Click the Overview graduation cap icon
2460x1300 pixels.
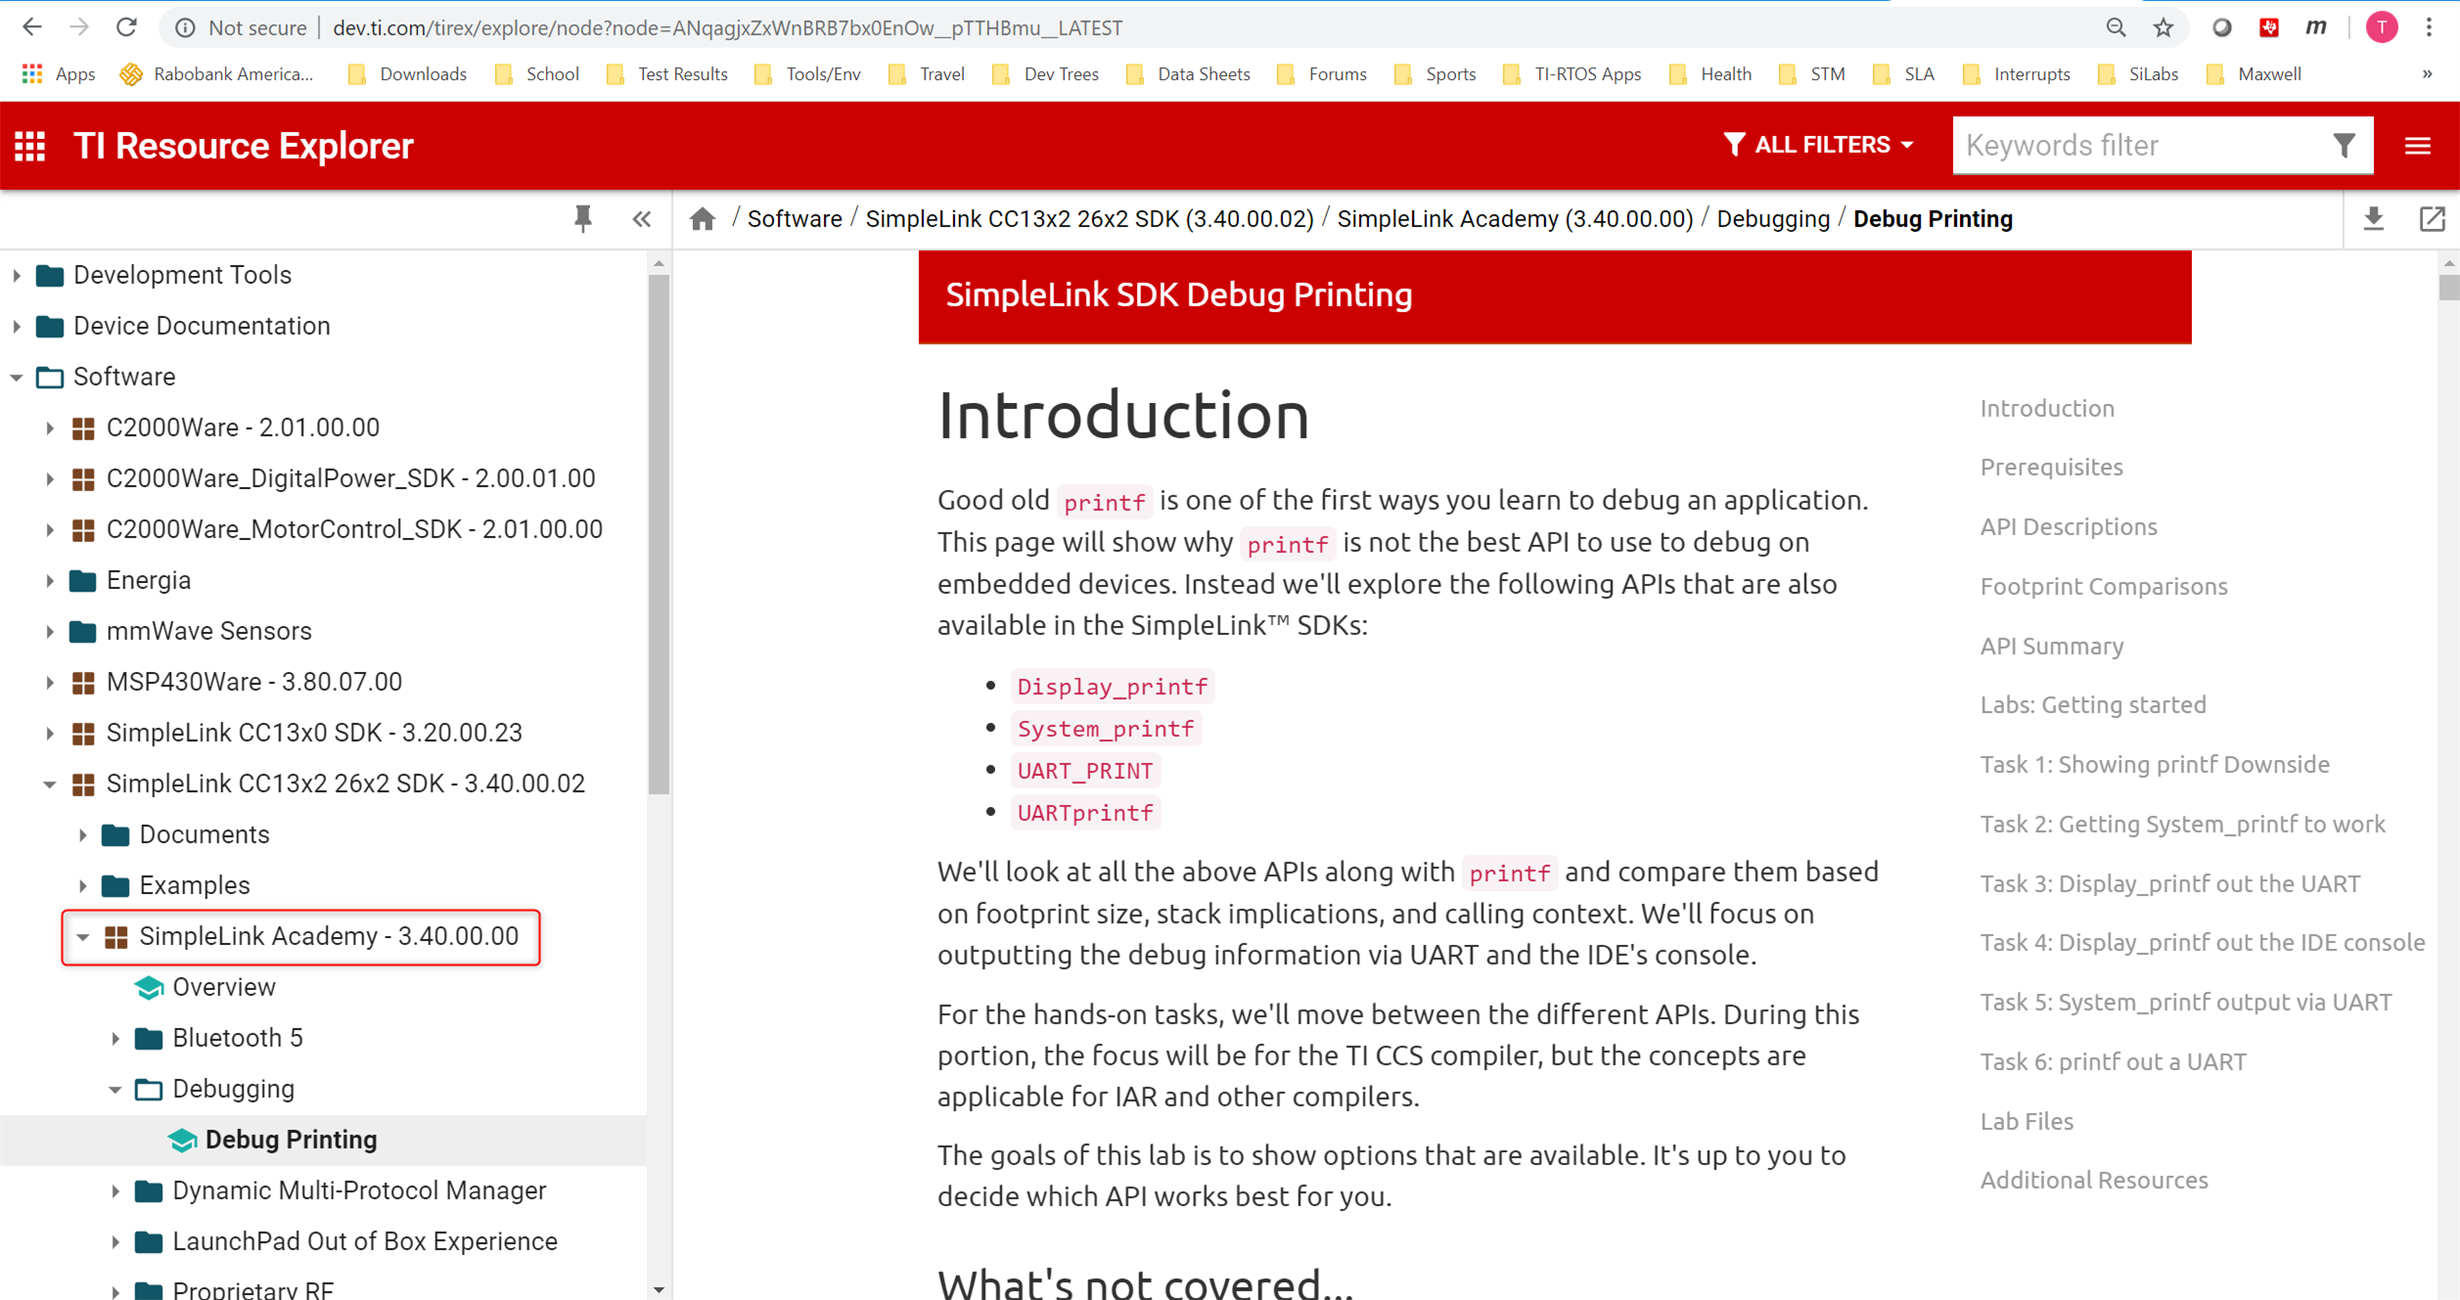pyautogui.click(x=149, y=988)
